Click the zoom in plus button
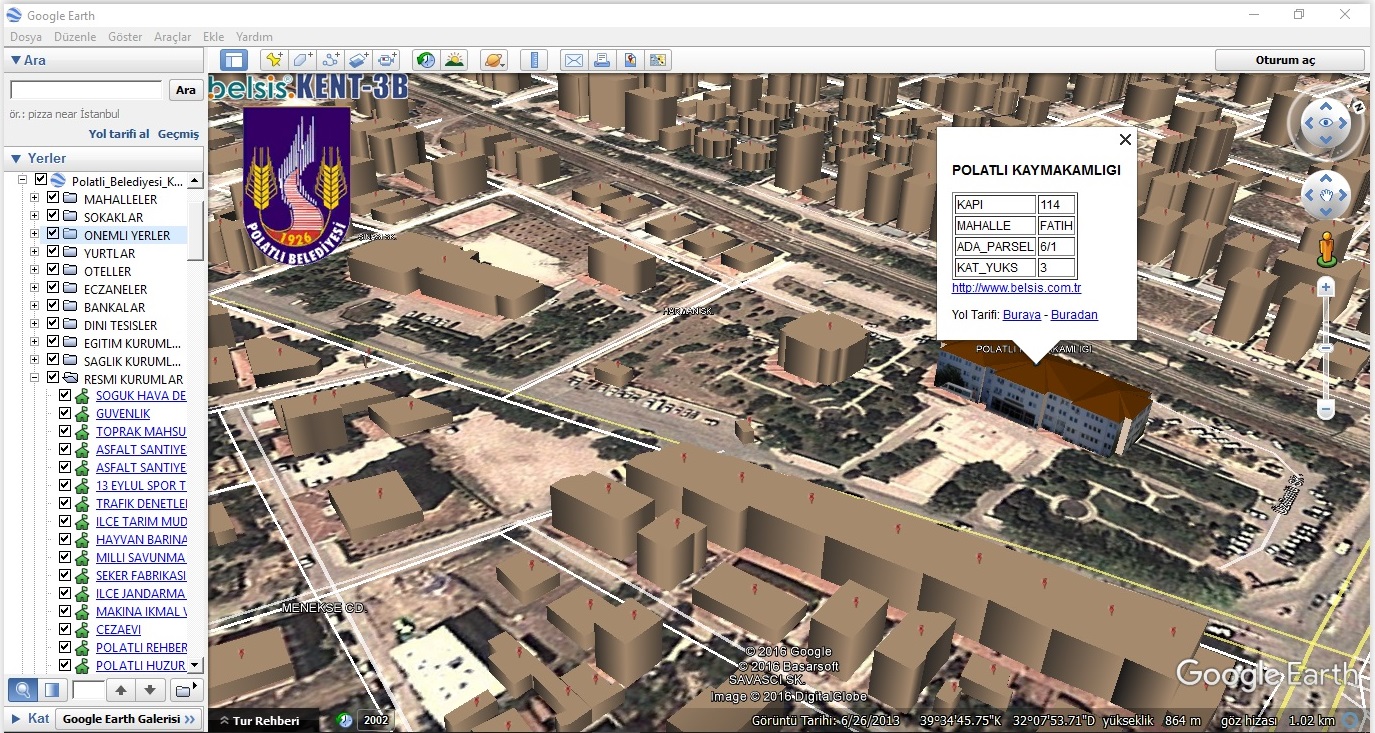This screenshot has height=733, width=1375. point(1326,288)
